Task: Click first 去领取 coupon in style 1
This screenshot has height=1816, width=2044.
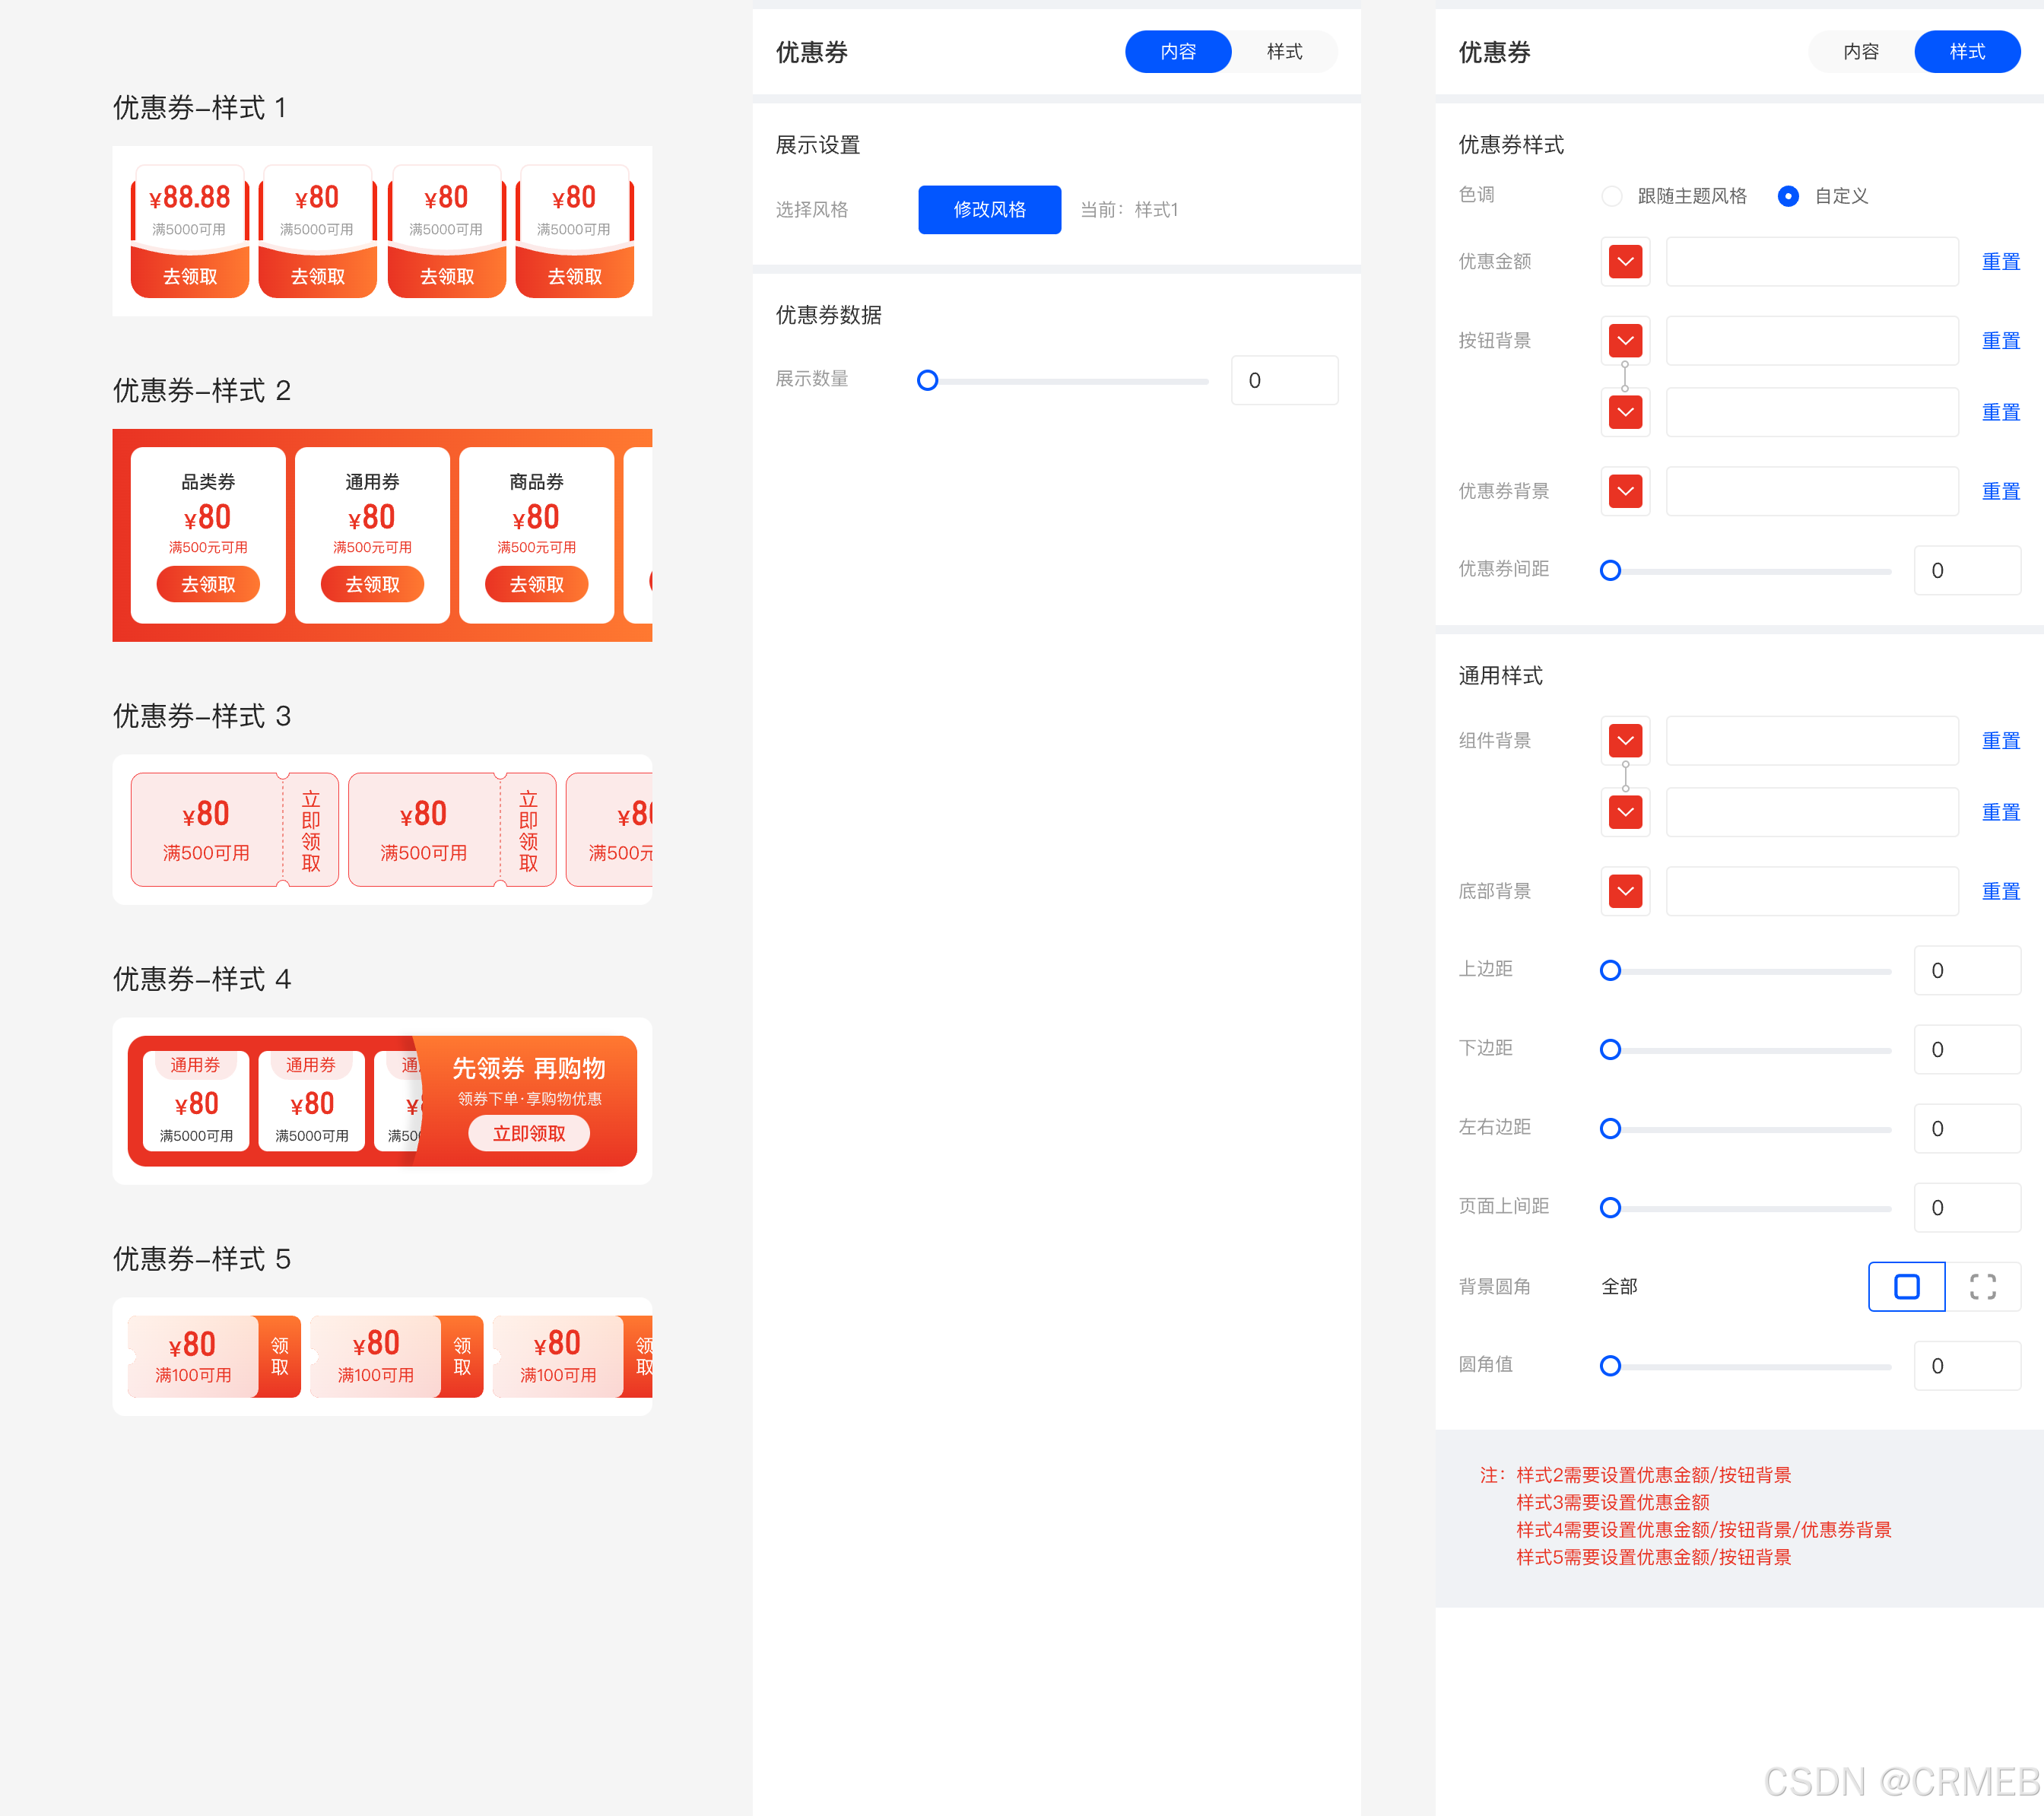Action: (190, 276)
